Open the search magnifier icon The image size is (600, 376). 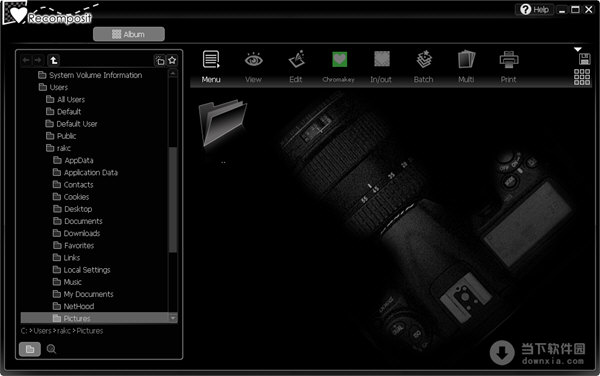click(x=51, y=349)
